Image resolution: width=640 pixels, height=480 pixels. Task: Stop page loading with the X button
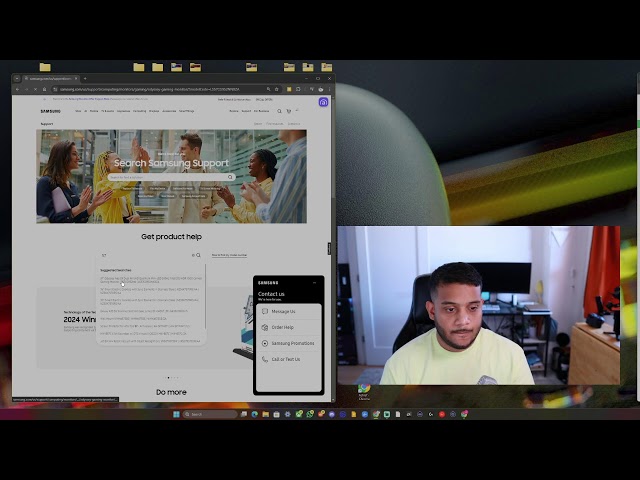click(x=35, y=89)
